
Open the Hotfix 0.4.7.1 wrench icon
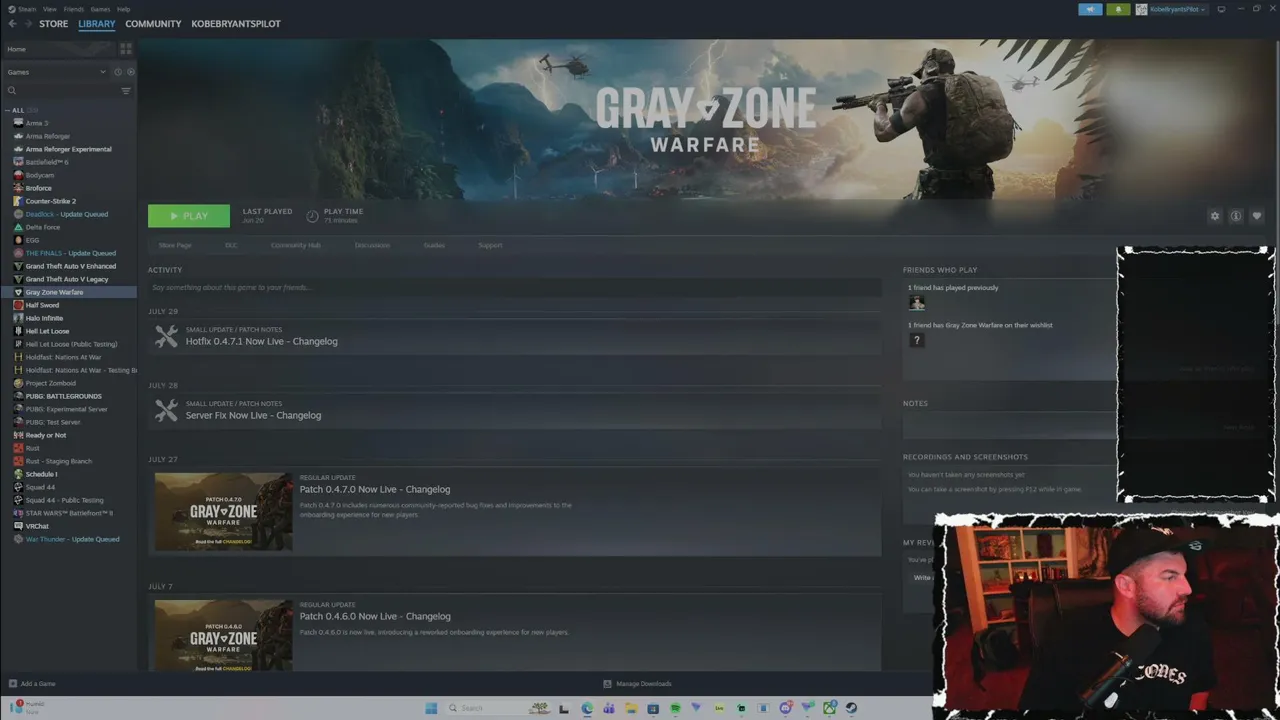166,337
